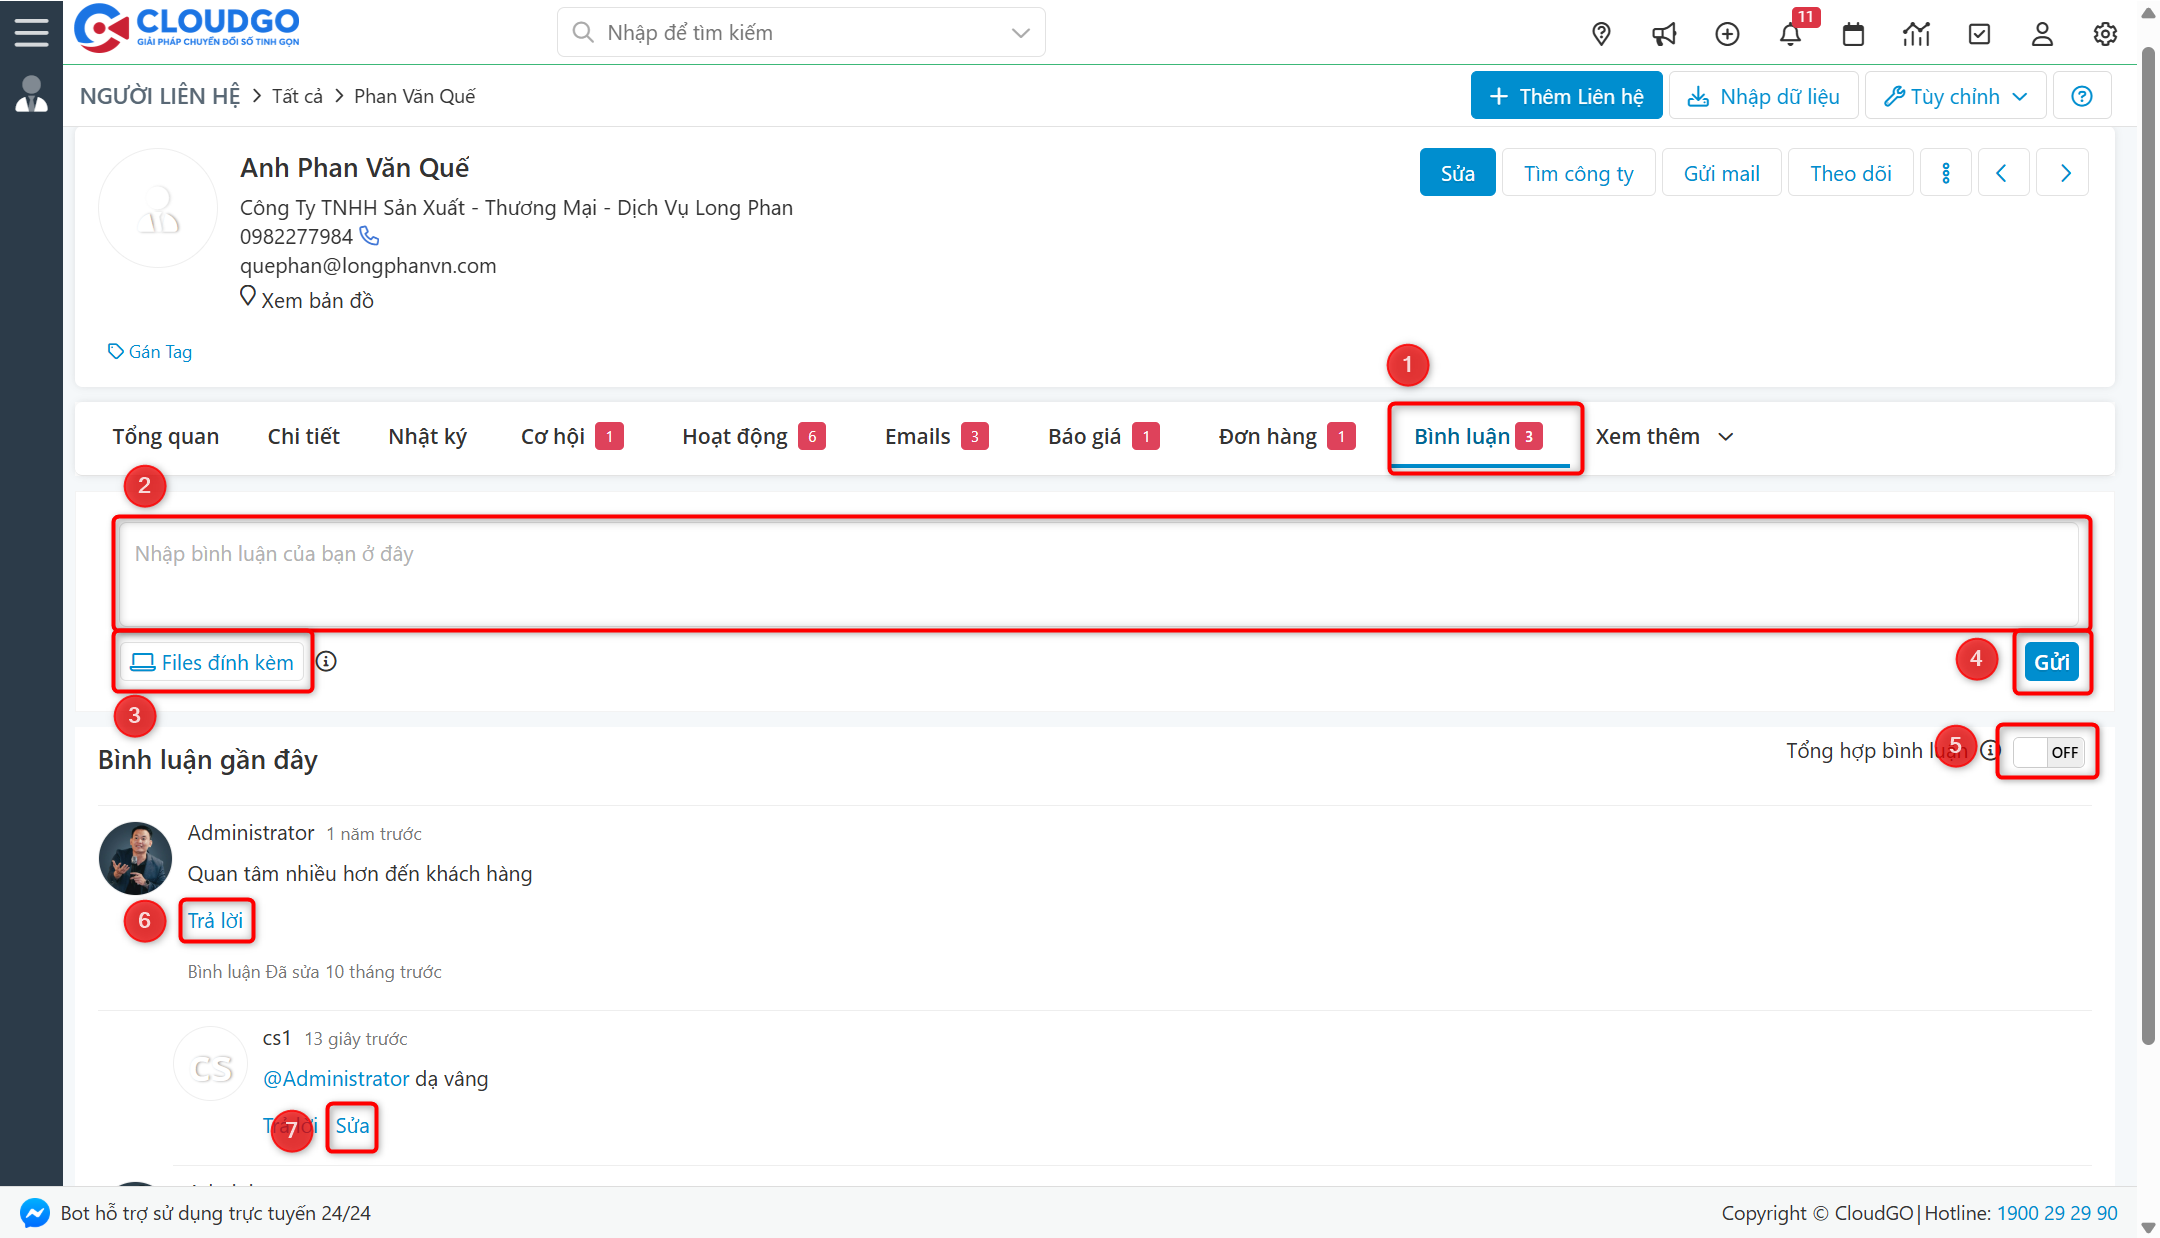2160x1238 pixels.
Task: Open the calendar icon in the top bar
Action: pos(1853,33)
